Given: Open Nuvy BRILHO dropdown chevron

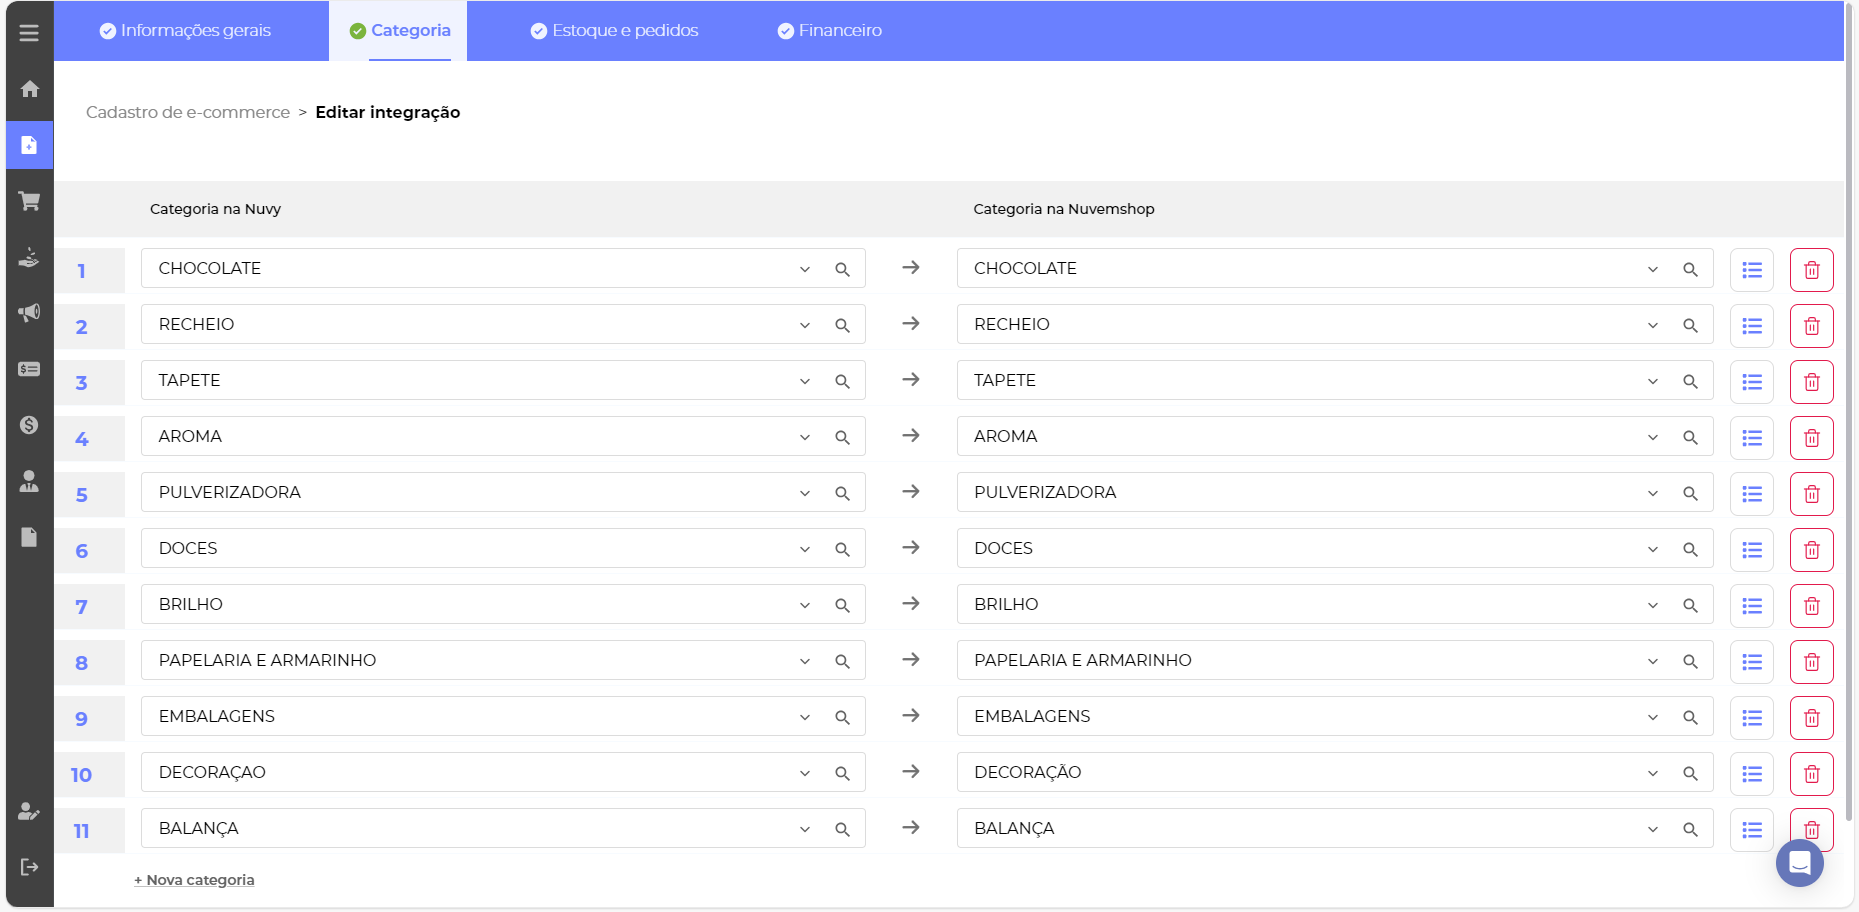Looking at the screenshot, I should (804, 606).
